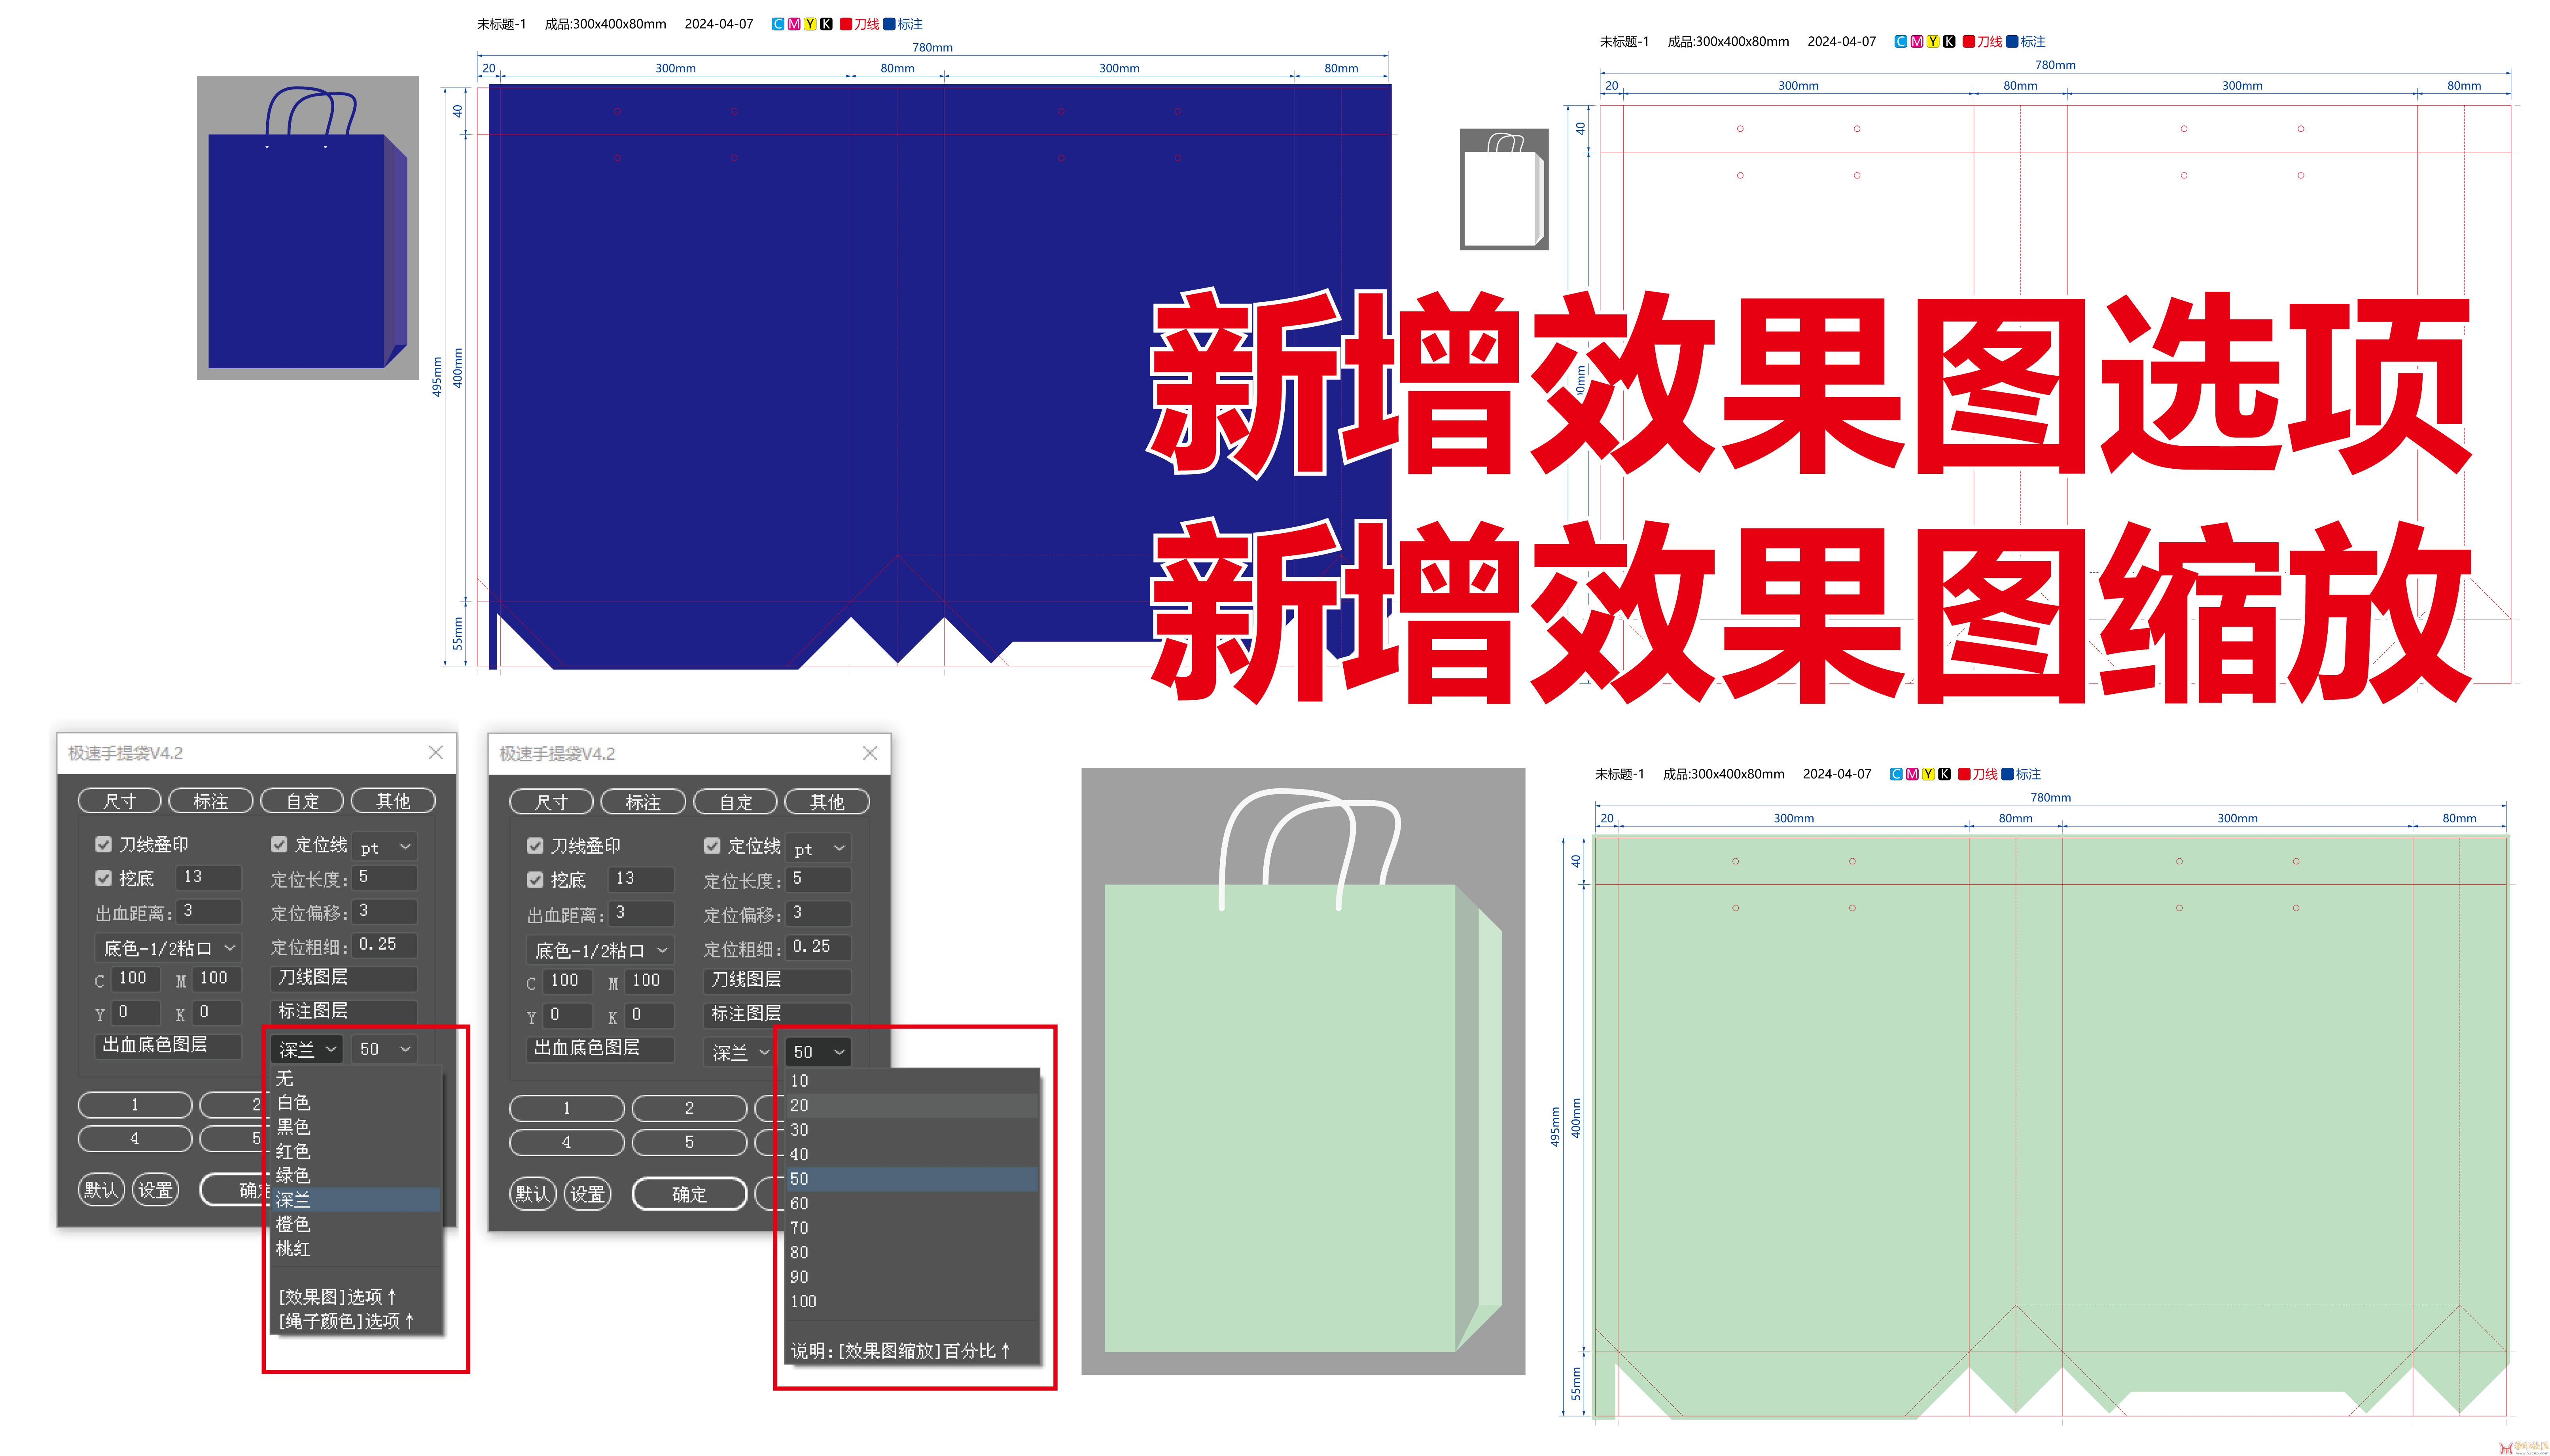Image resolution: width=2550 pixels, height=1456 pixels.
Task: Click the dark blue bag preview thumbnail
Action: [x=308, y=228]
